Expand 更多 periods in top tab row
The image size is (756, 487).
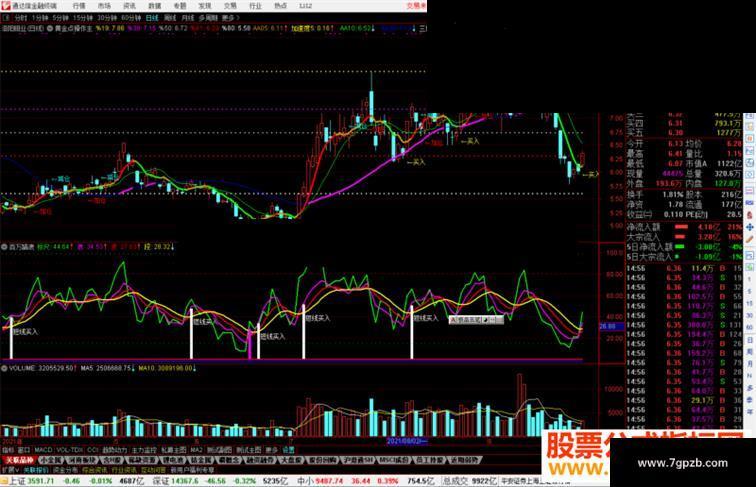(x=230, y=18)
